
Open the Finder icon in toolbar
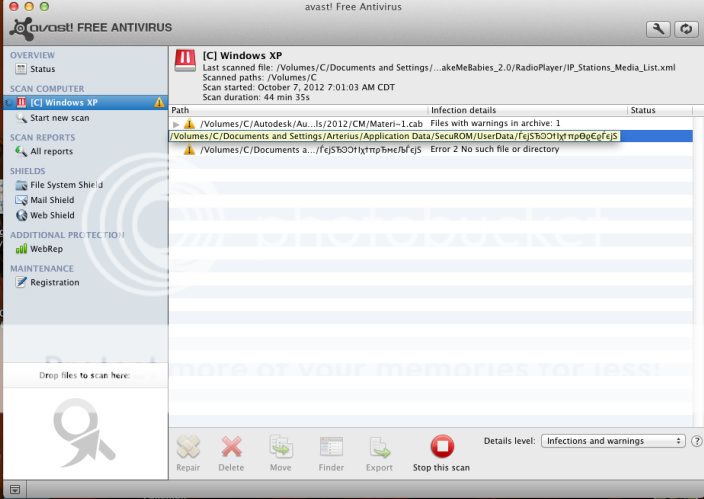[331, 447]
